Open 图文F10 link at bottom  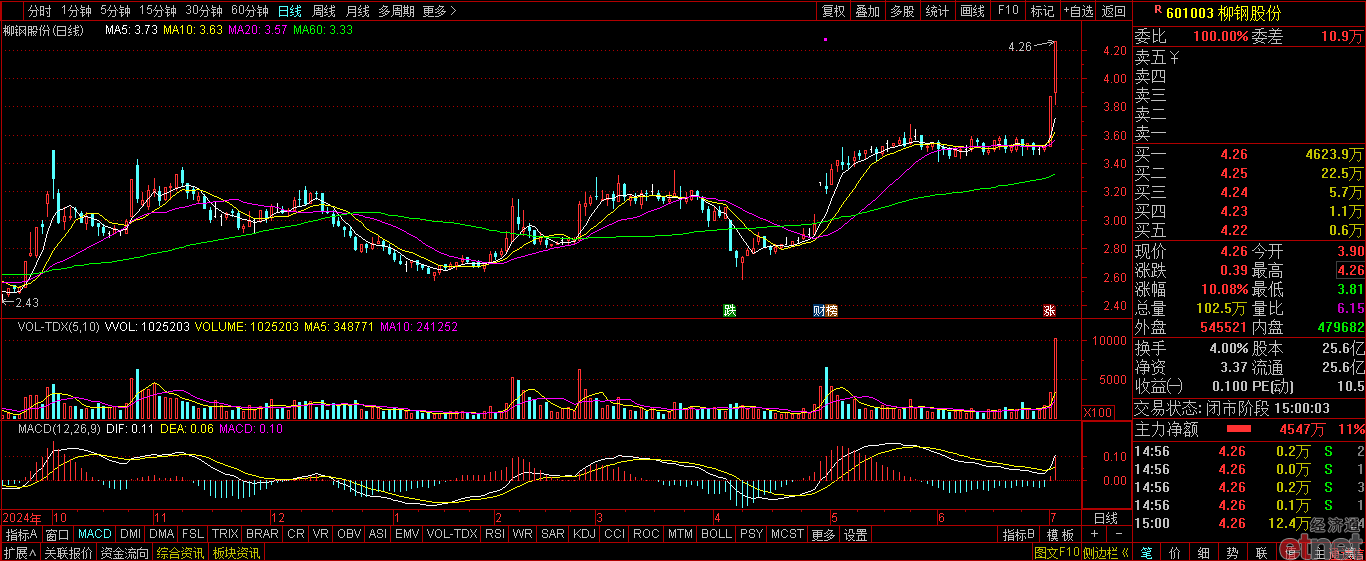[x=1057, y=552]
